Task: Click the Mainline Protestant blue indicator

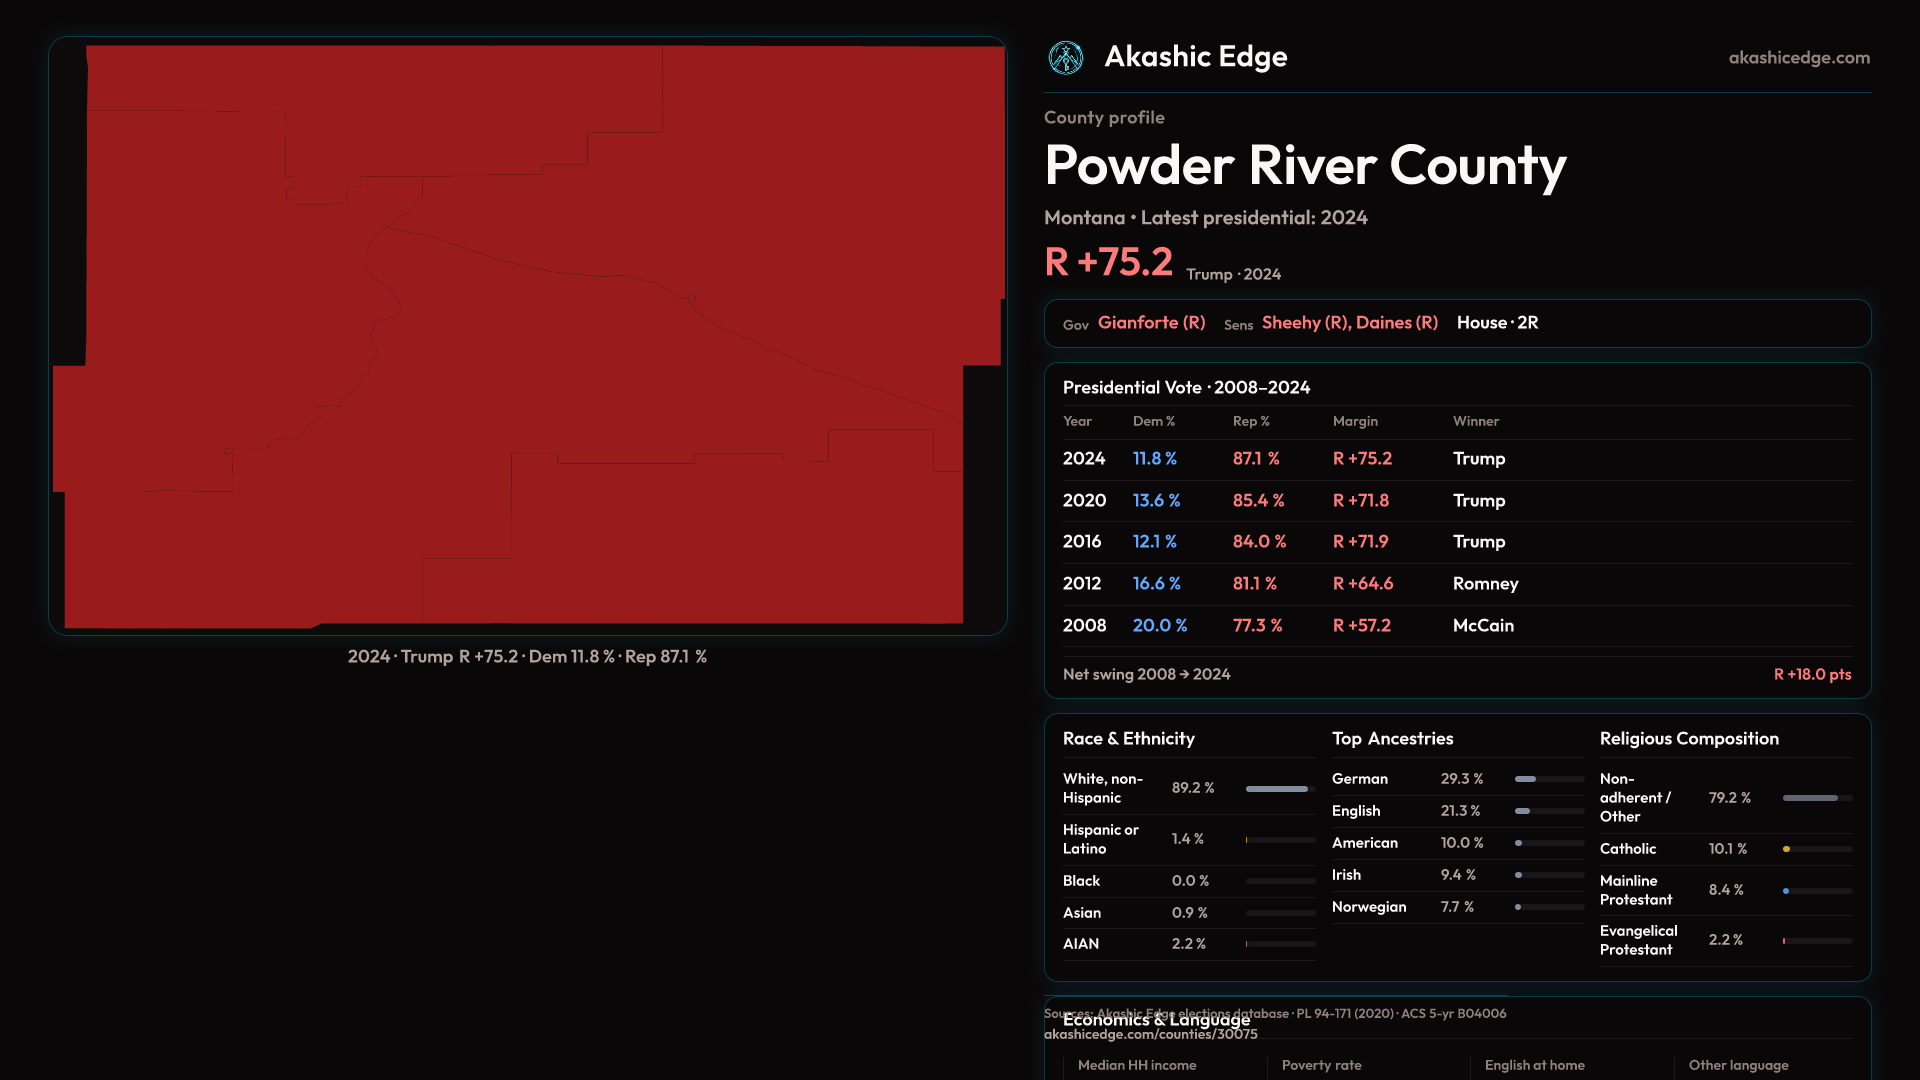Action: 1787,891
